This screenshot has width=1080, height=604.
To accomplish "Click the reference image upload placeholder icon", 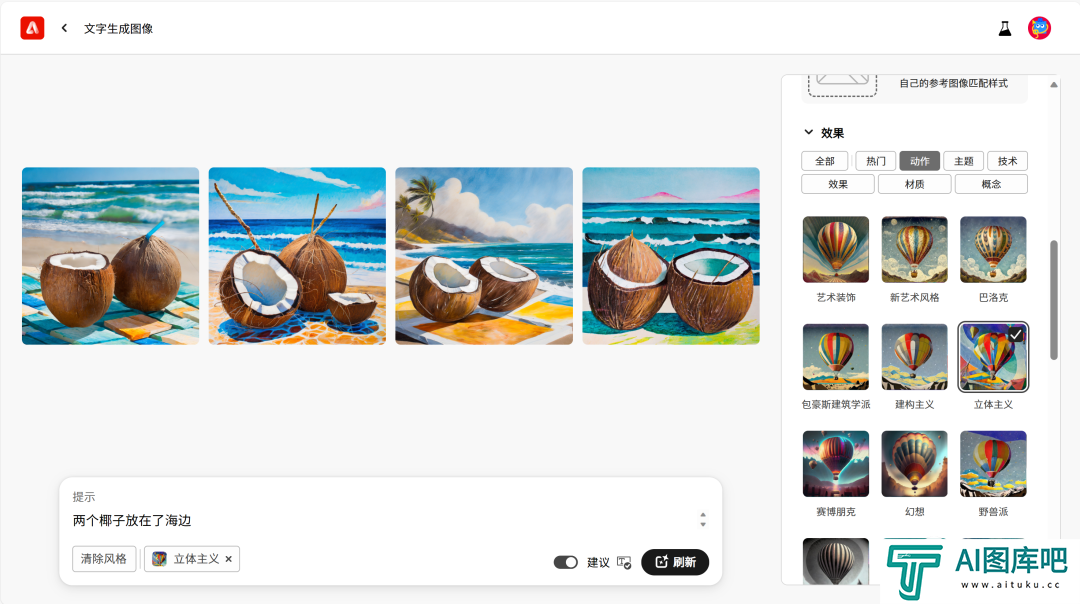I will (x=842, y=85).
